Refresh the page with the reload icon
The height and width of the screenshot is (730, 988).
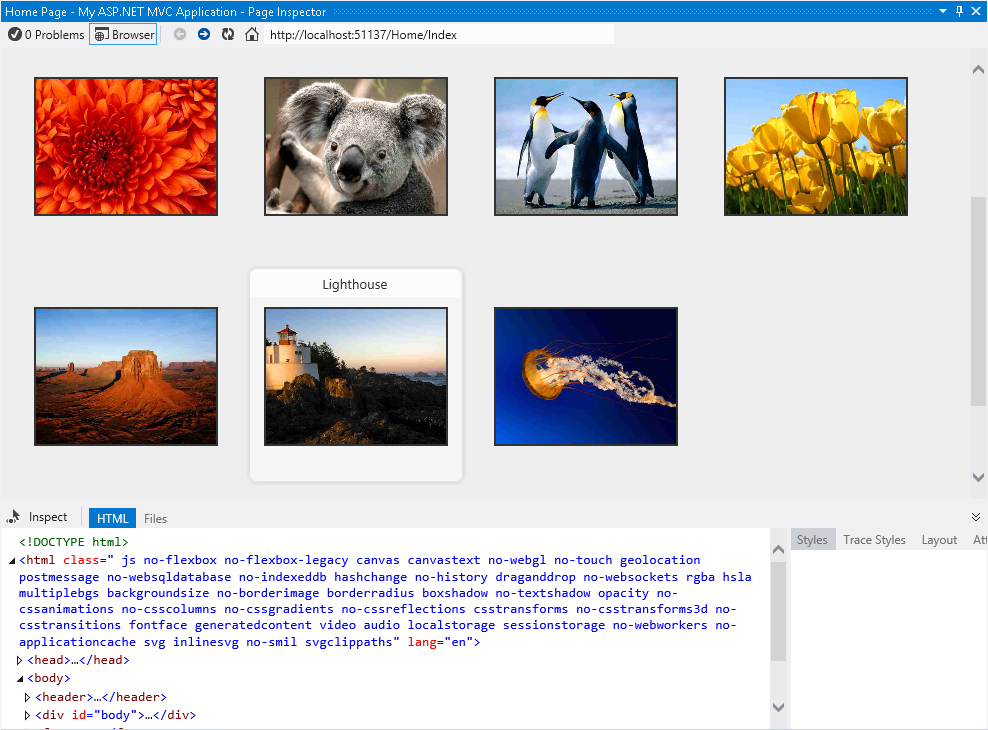(227, 33)
